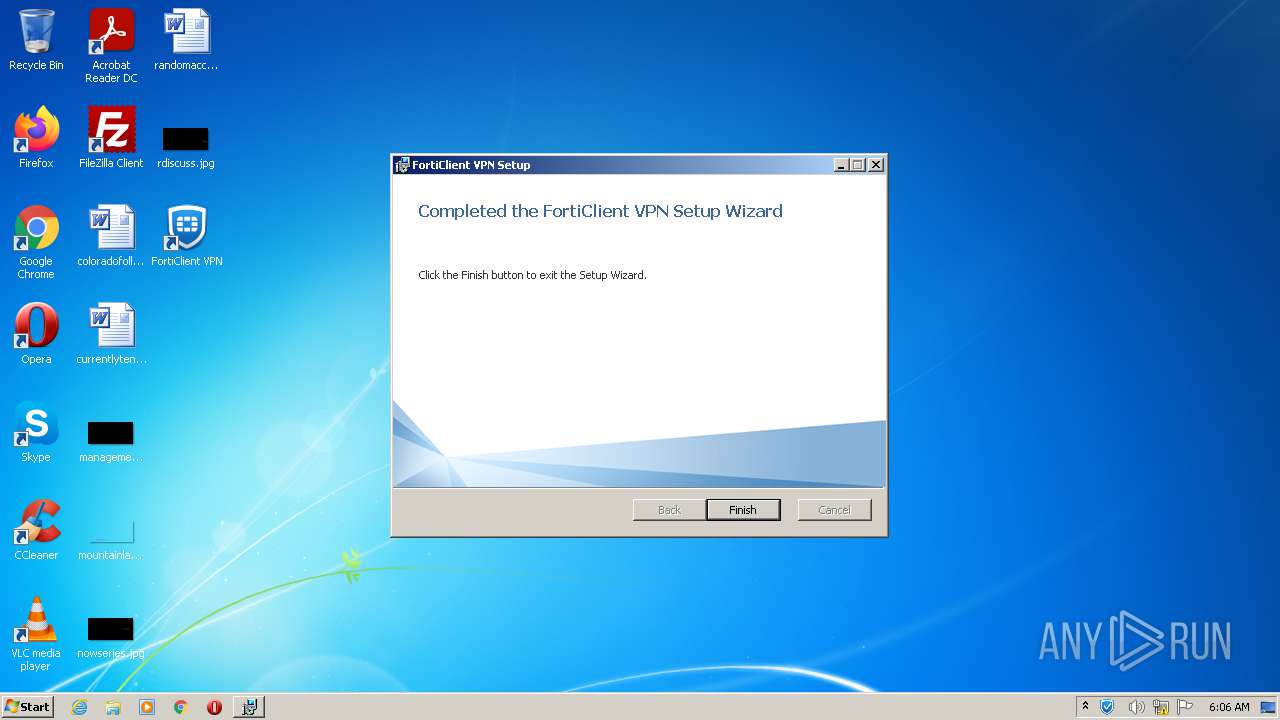Select the FortiClient VPN desktop shortcut
This screenshot has height=720, width=1280.
pyautogui.click(x=186, y=236)
